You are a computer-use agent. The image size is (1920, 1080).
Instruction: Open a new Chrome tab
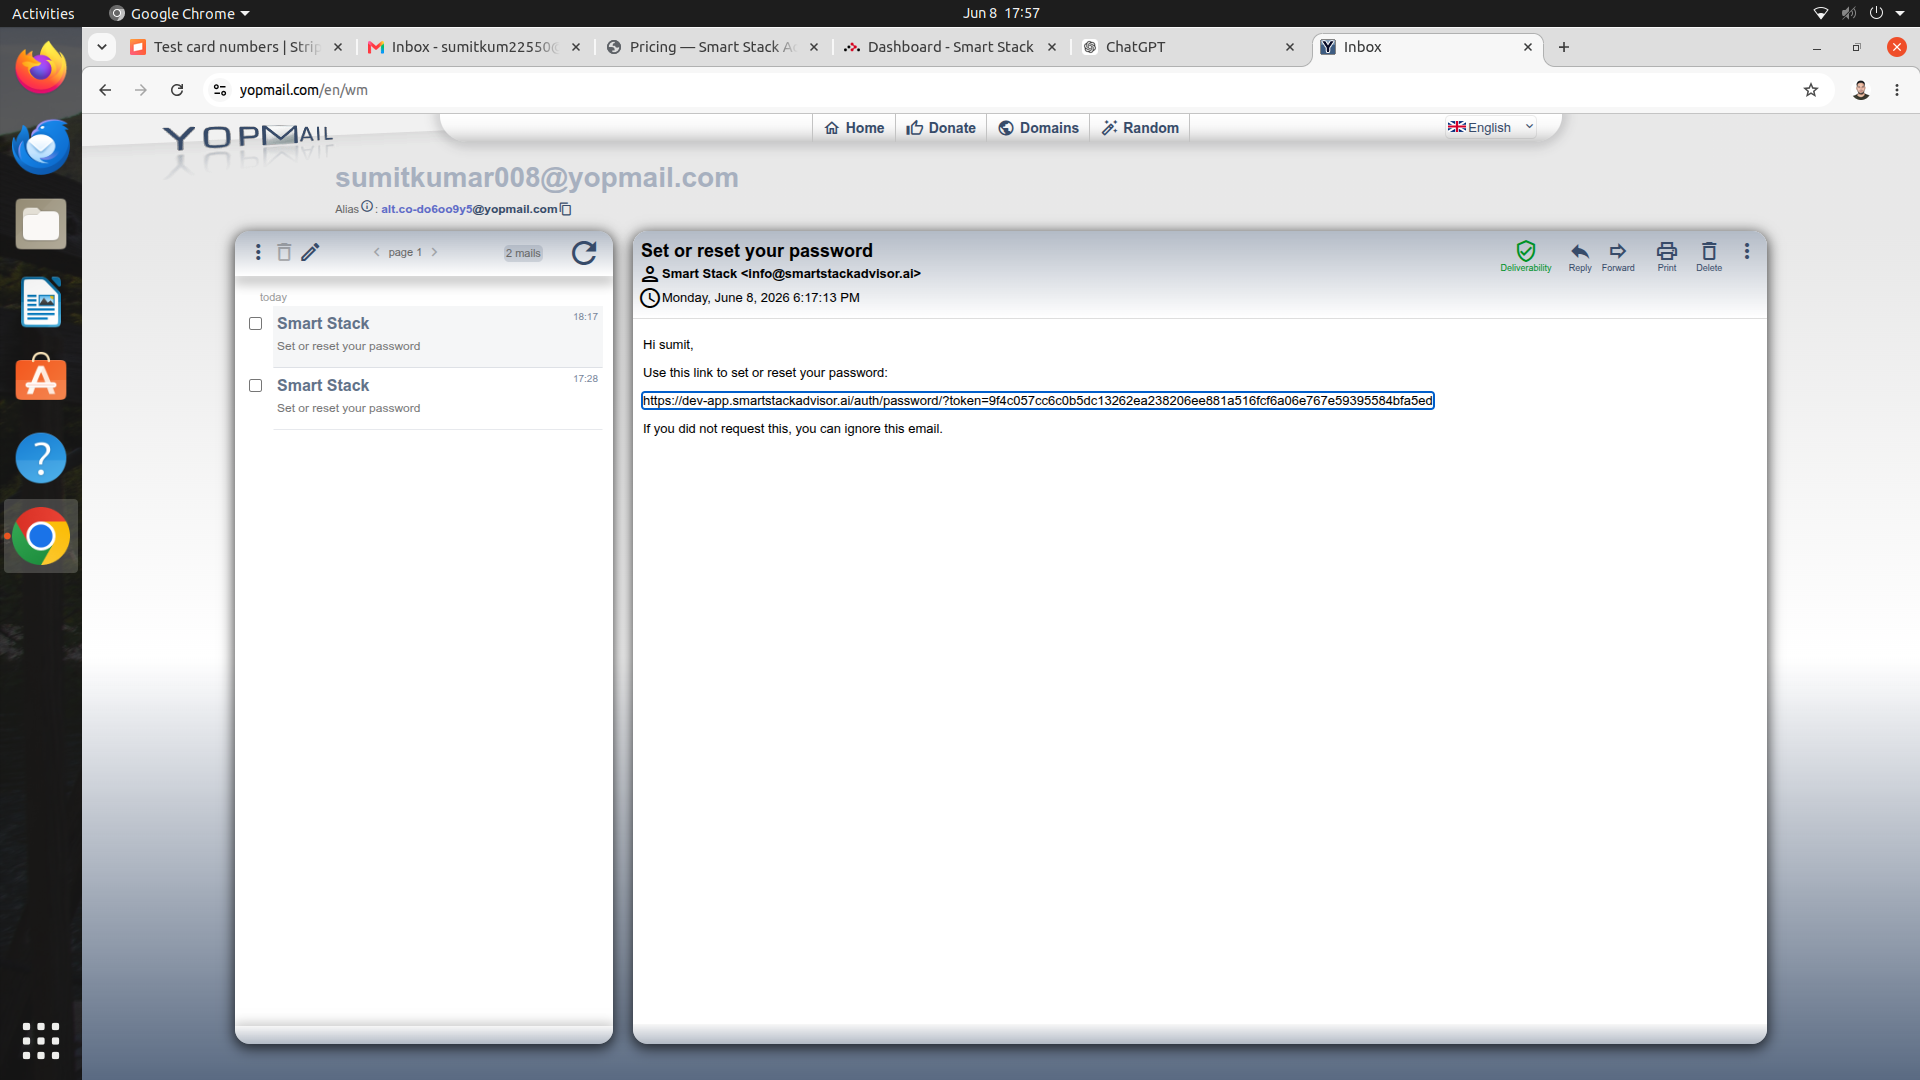pyautogui.click(x=1564, y=47)
